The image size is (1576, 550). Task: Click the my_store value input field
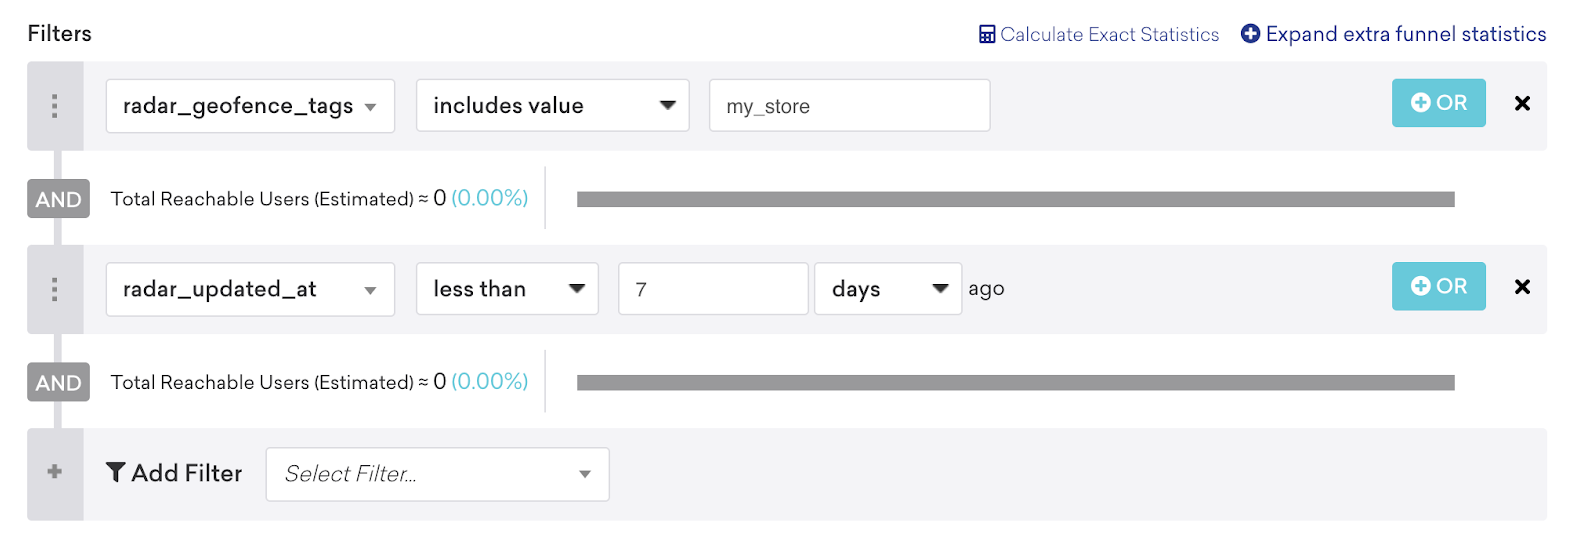(850, 106)
